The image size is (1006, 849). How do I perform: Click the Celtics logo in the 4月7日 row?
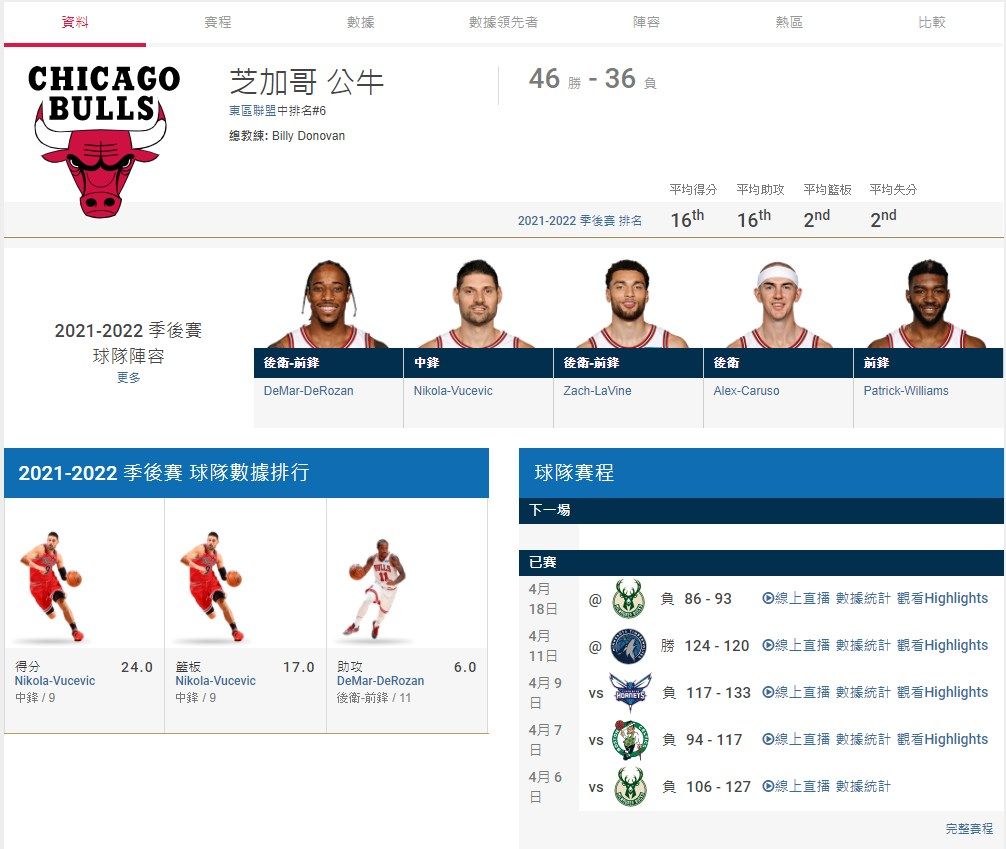(x=629, y=740)
